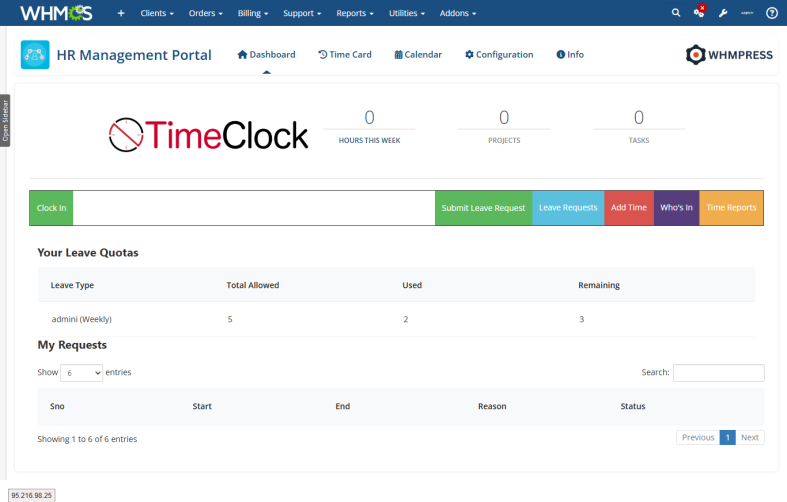Click the 'Showing 1 to 6 of 6 entries' text
Screen dimensions: 787x502
coord(87,439)
